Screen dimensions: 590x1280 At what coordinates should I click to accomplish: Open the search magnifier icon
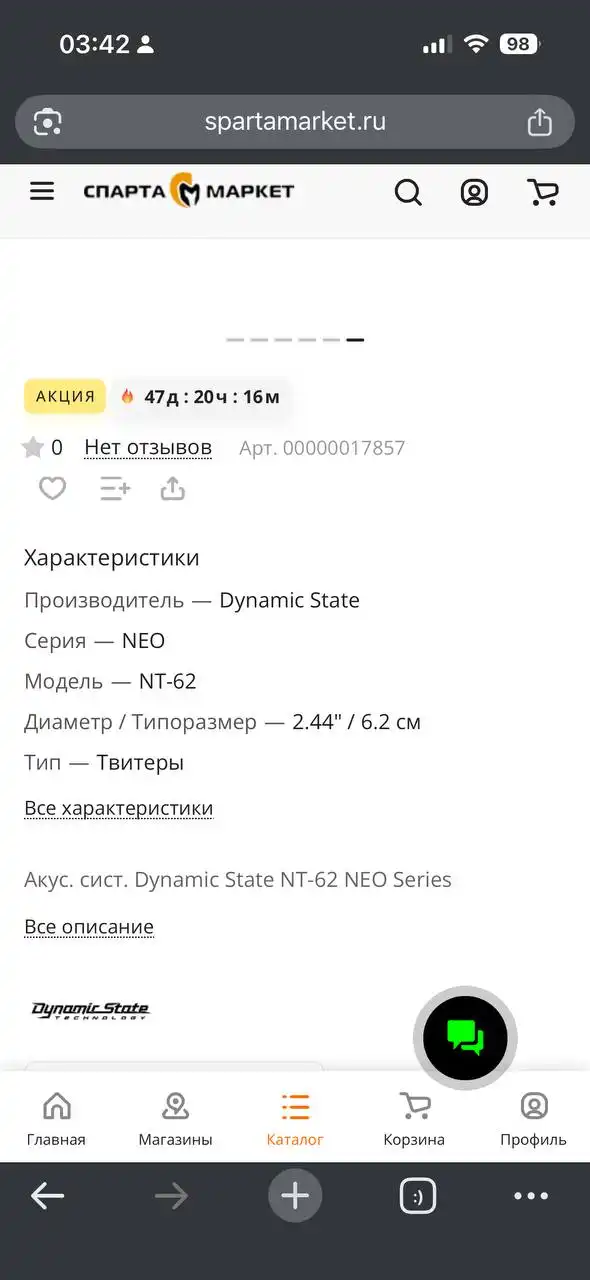(x=408, y=192)
